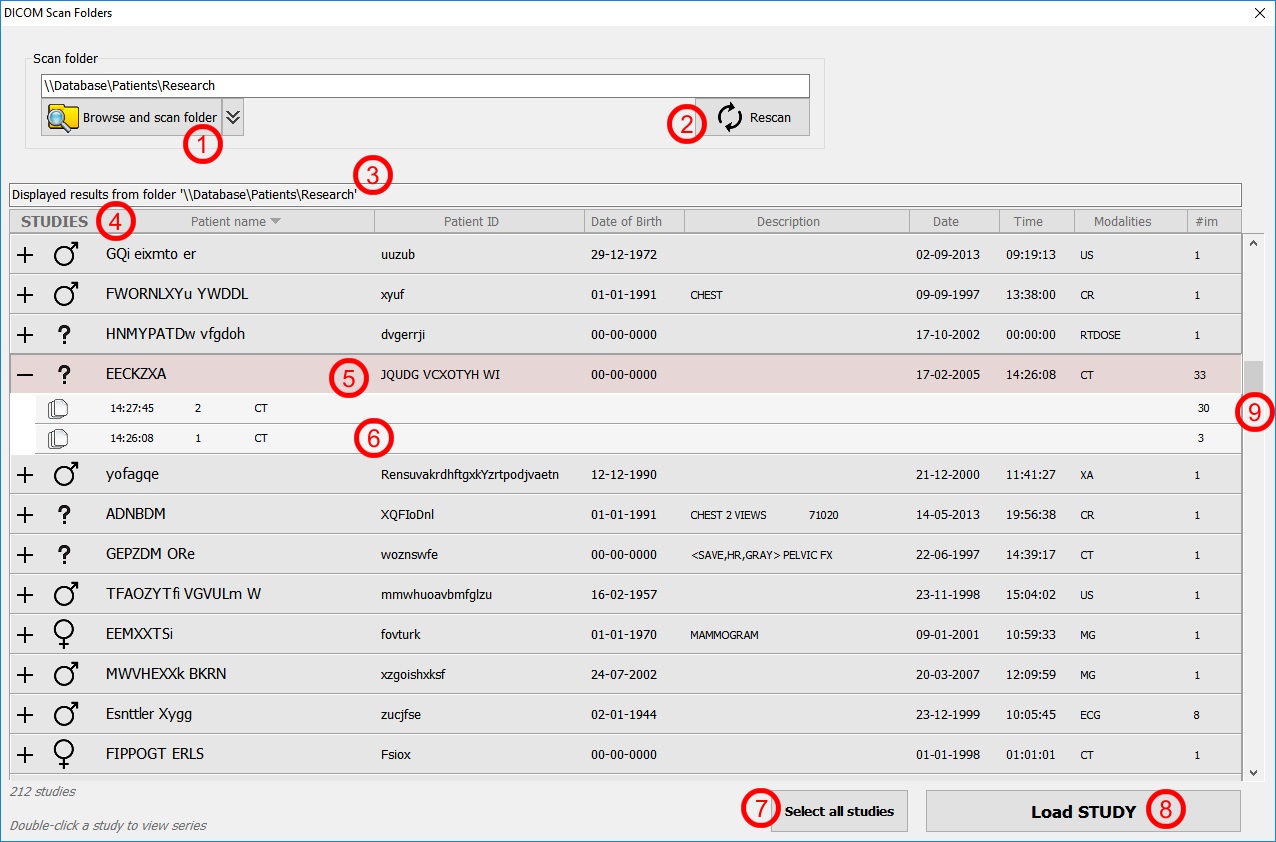Select patient ID mmwhuoavbmfglzu

pyautogui.click(x=436, y=595)
